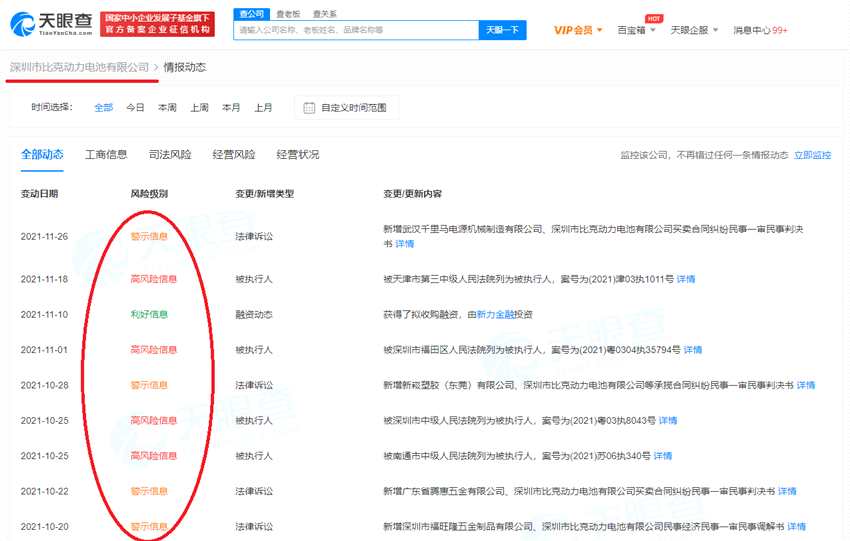Focus the company name search field
The width and height of the screenshot is (850, 541).
pos(356,30)
